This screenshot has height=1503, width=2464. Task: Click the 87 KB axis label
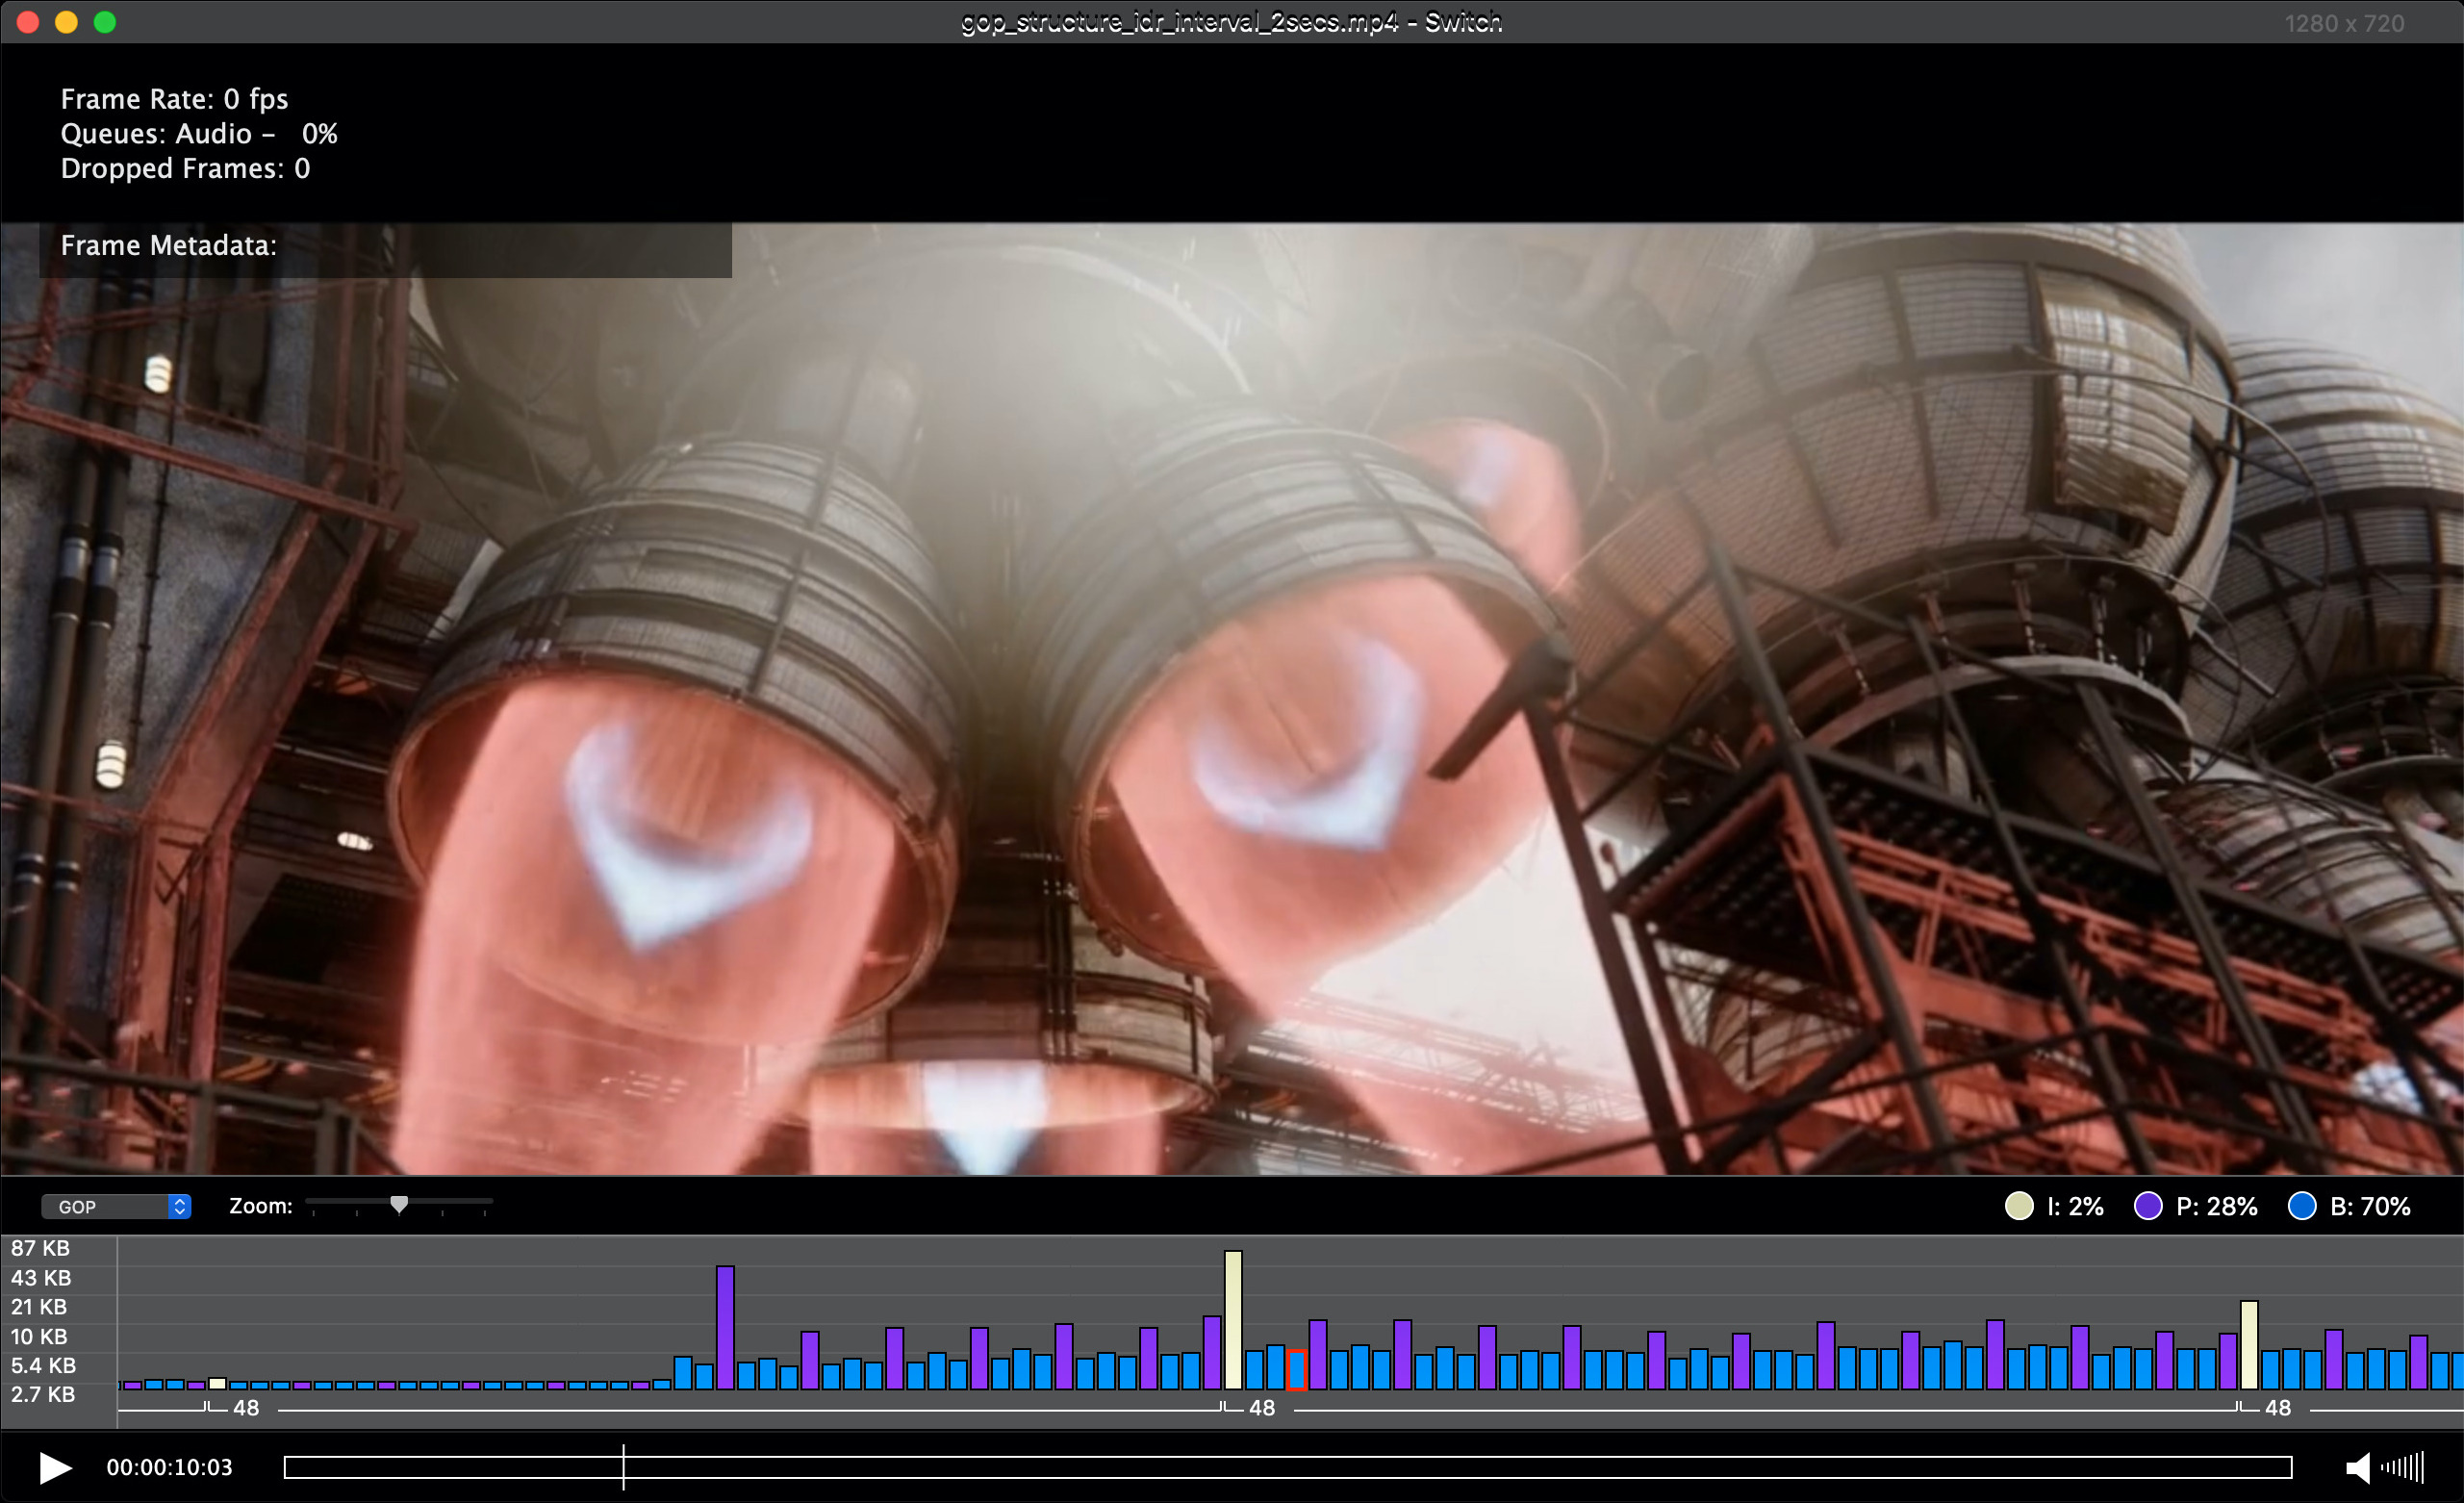(40, 1248)
